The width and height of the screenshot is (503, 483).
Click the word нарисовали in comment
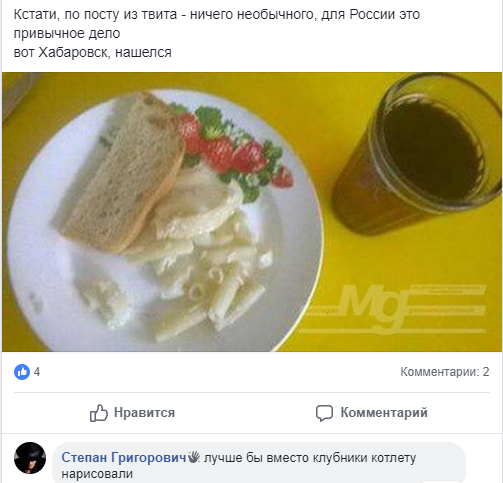(x=97, y=474)
